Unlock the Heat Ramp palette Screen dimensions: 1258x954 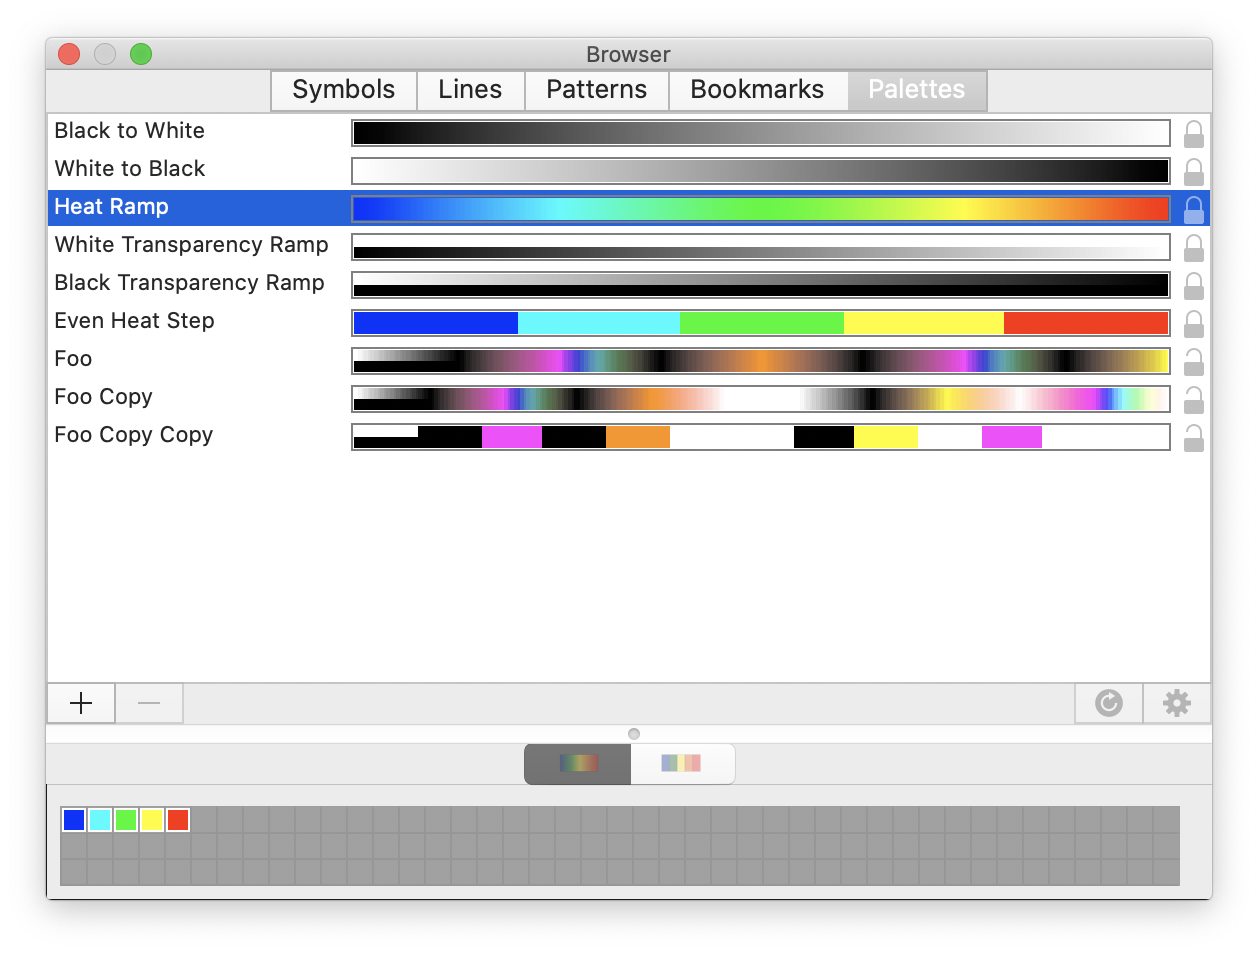click(x=1194, y=209)
